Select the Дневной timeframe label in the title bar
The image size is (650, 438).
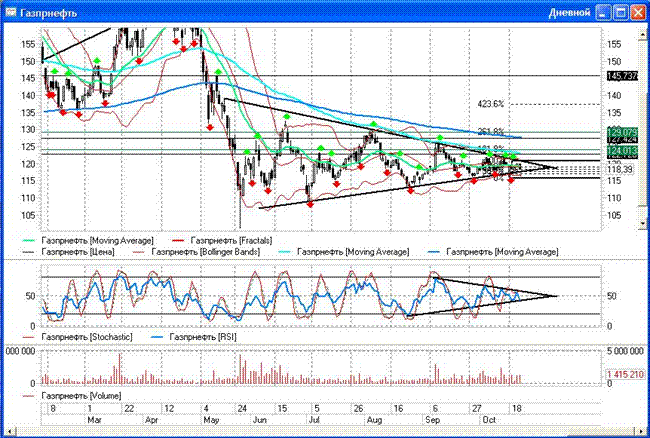point(569,13)
